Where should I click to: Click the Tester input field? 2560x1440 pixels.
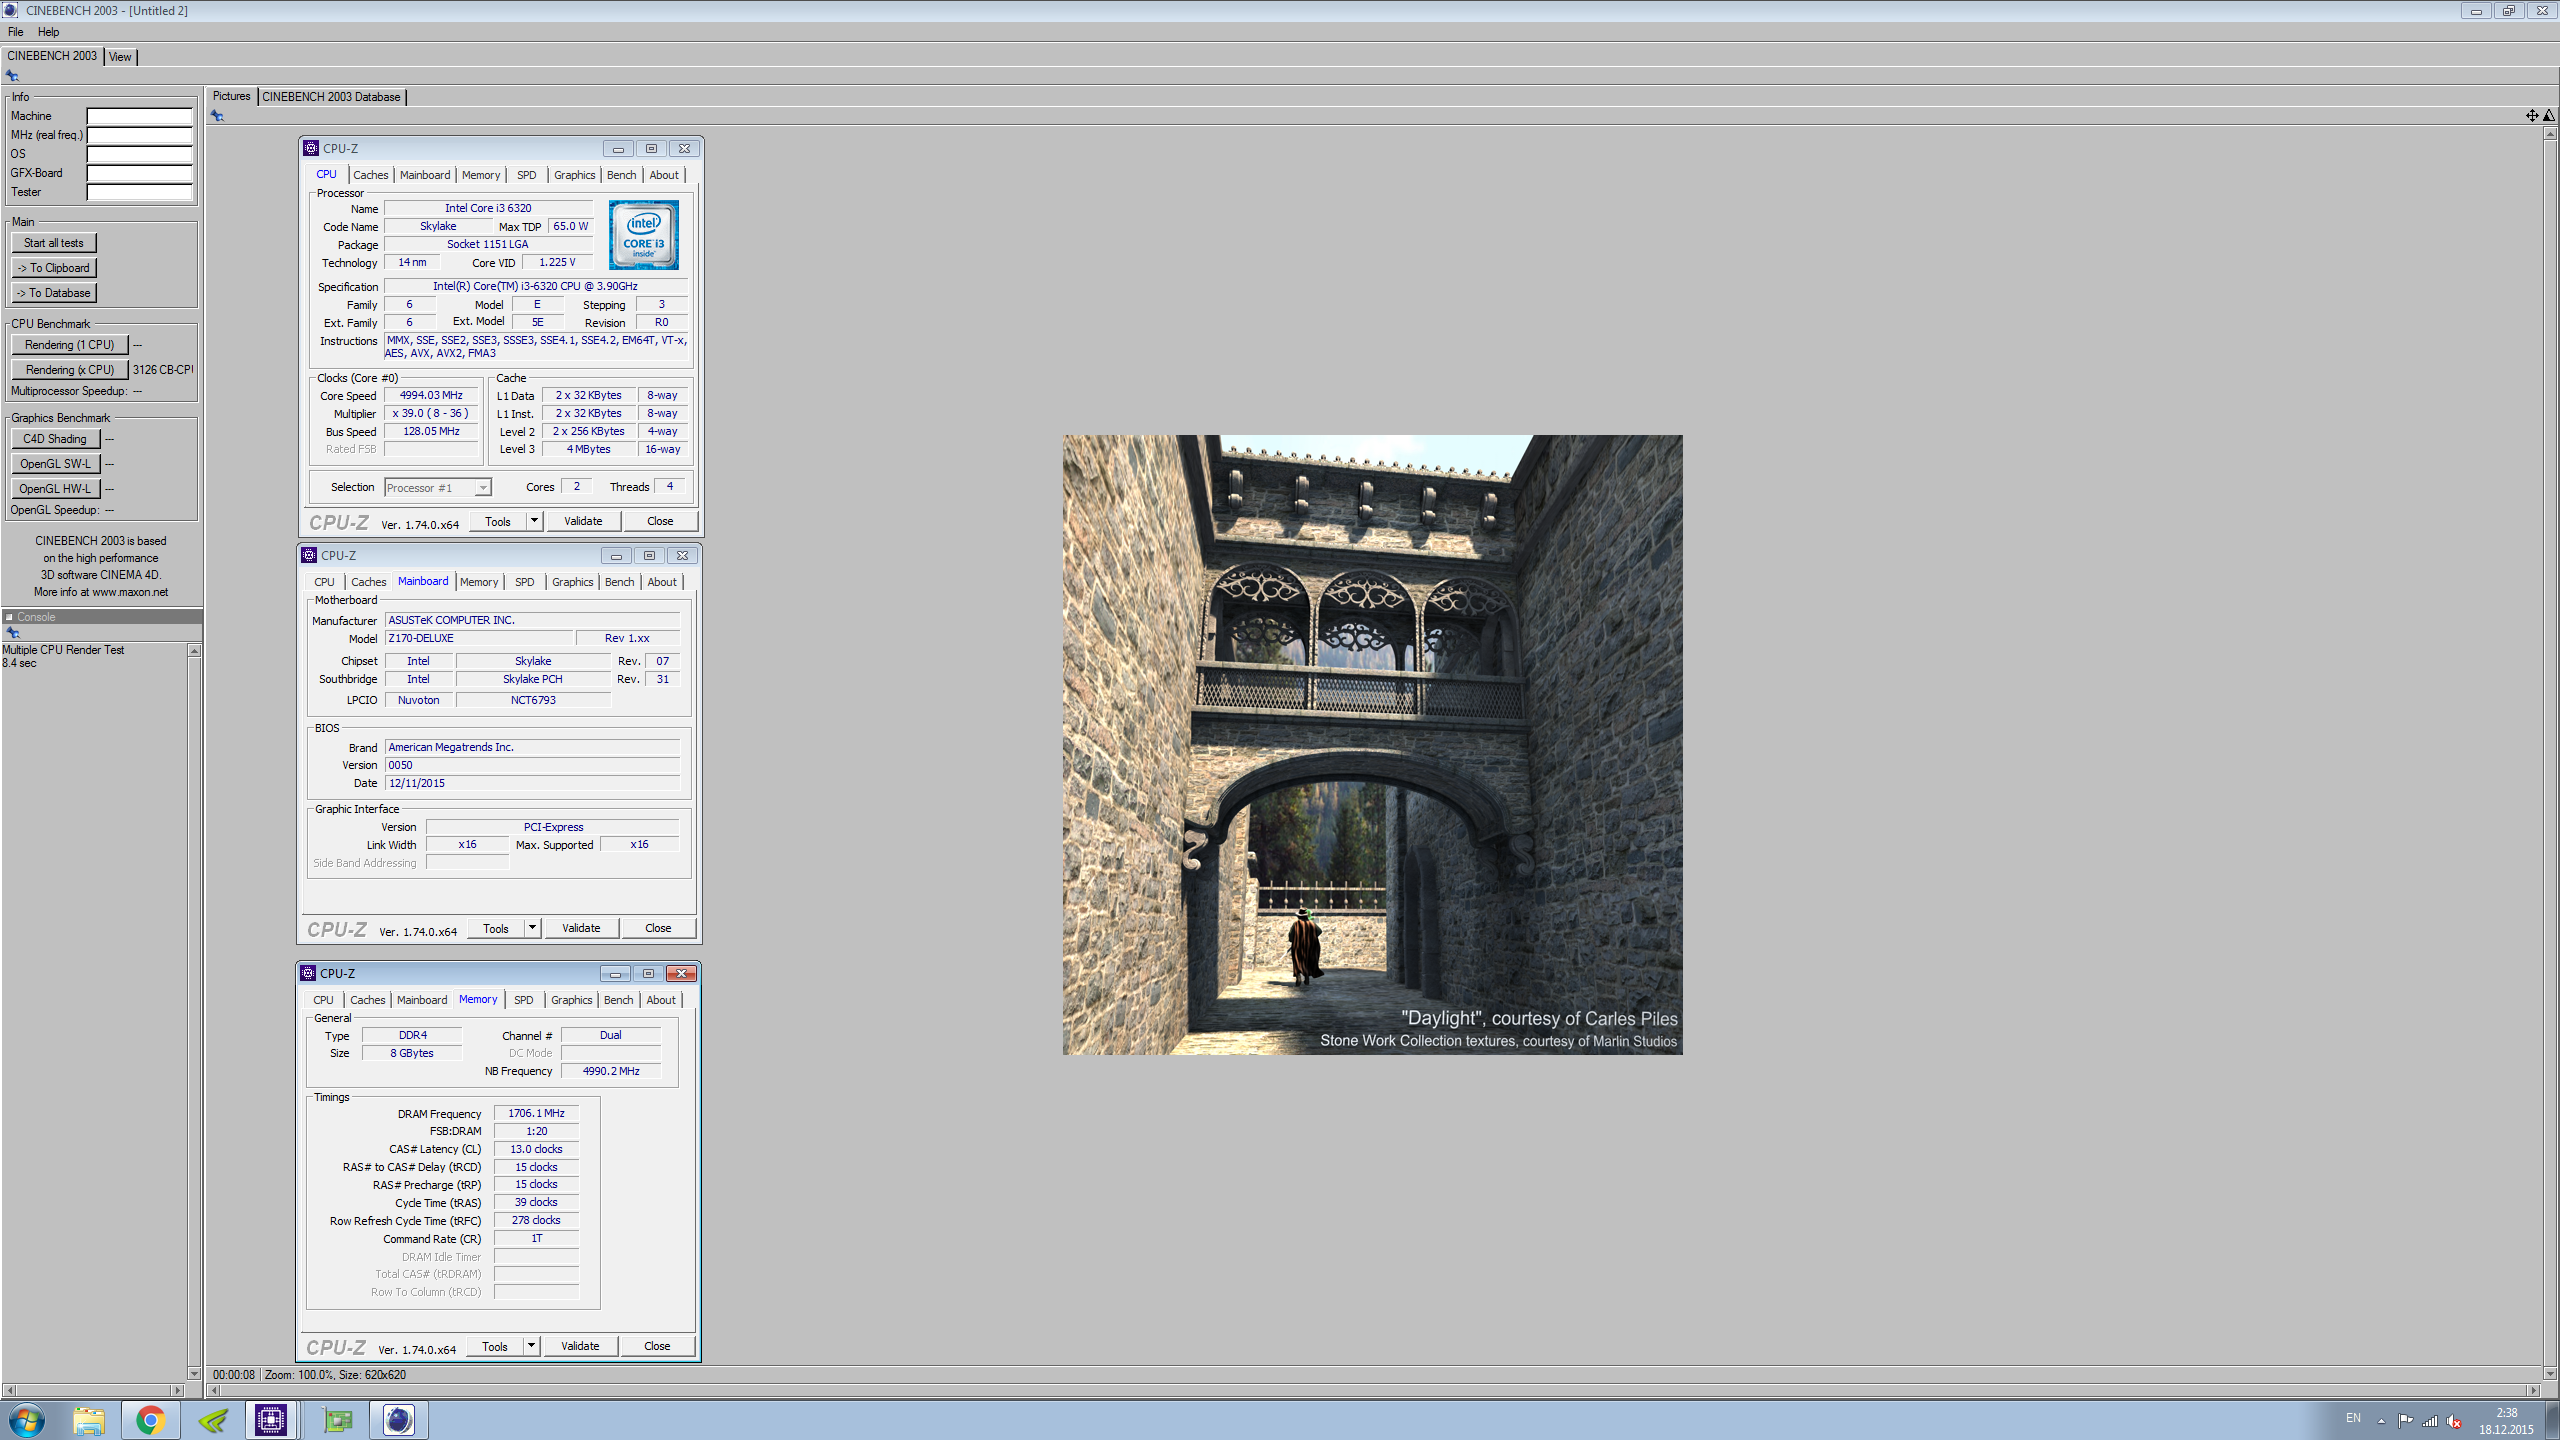pyautogui.click(x=139, y=192)
